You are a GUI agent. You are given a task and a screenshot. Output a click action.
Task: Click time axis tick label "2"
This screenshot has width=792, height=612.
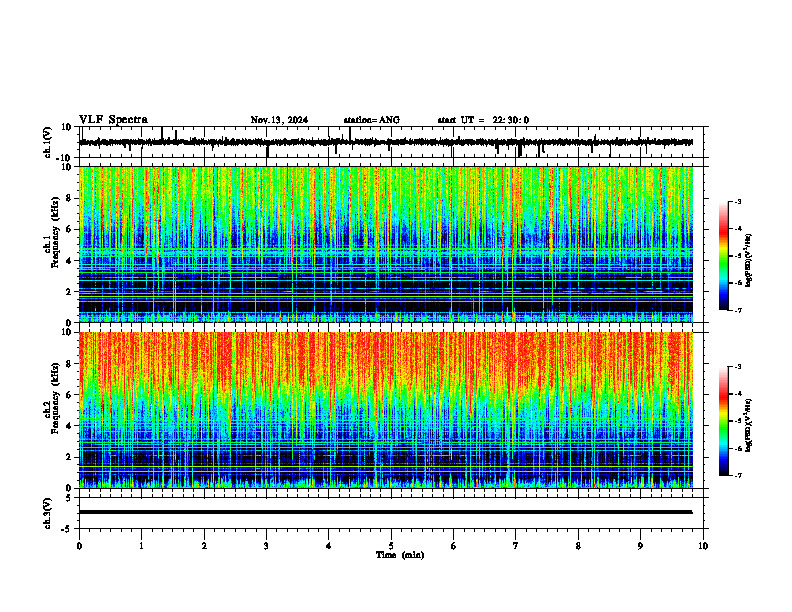point(204,546)
